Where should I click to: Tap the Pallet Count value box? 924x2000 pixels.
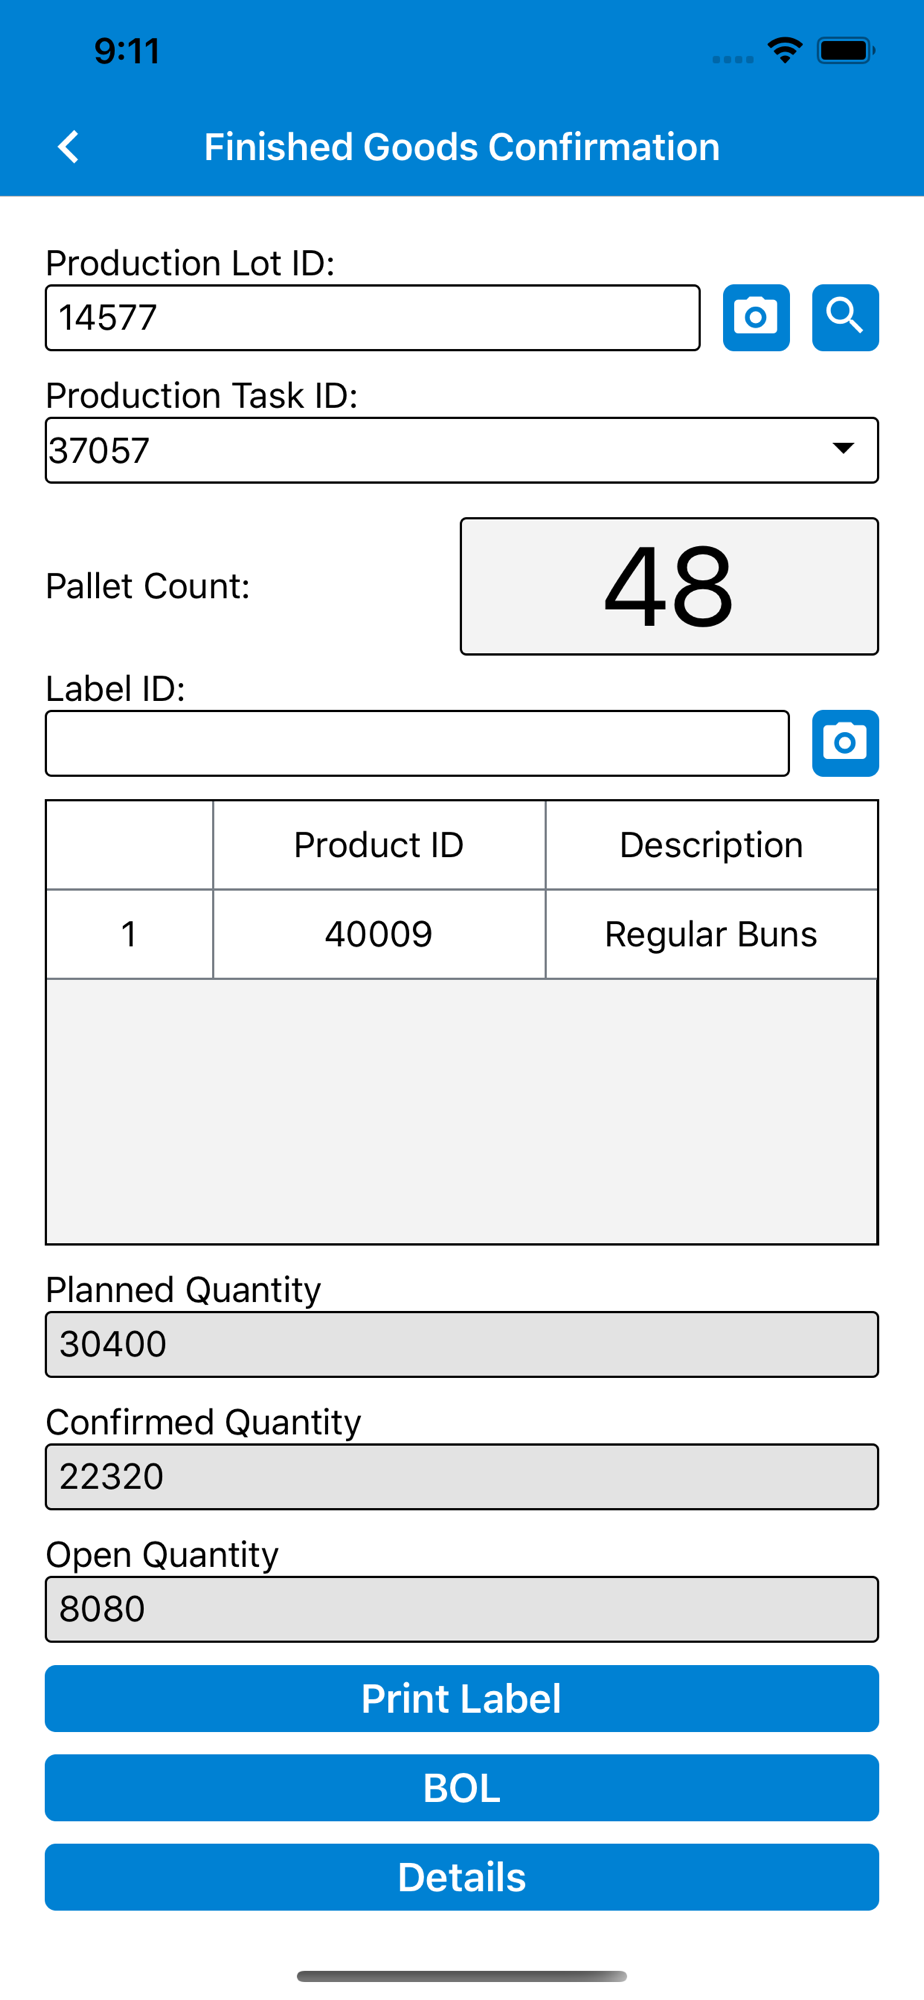pyautogui.click(x=669, y=586)
